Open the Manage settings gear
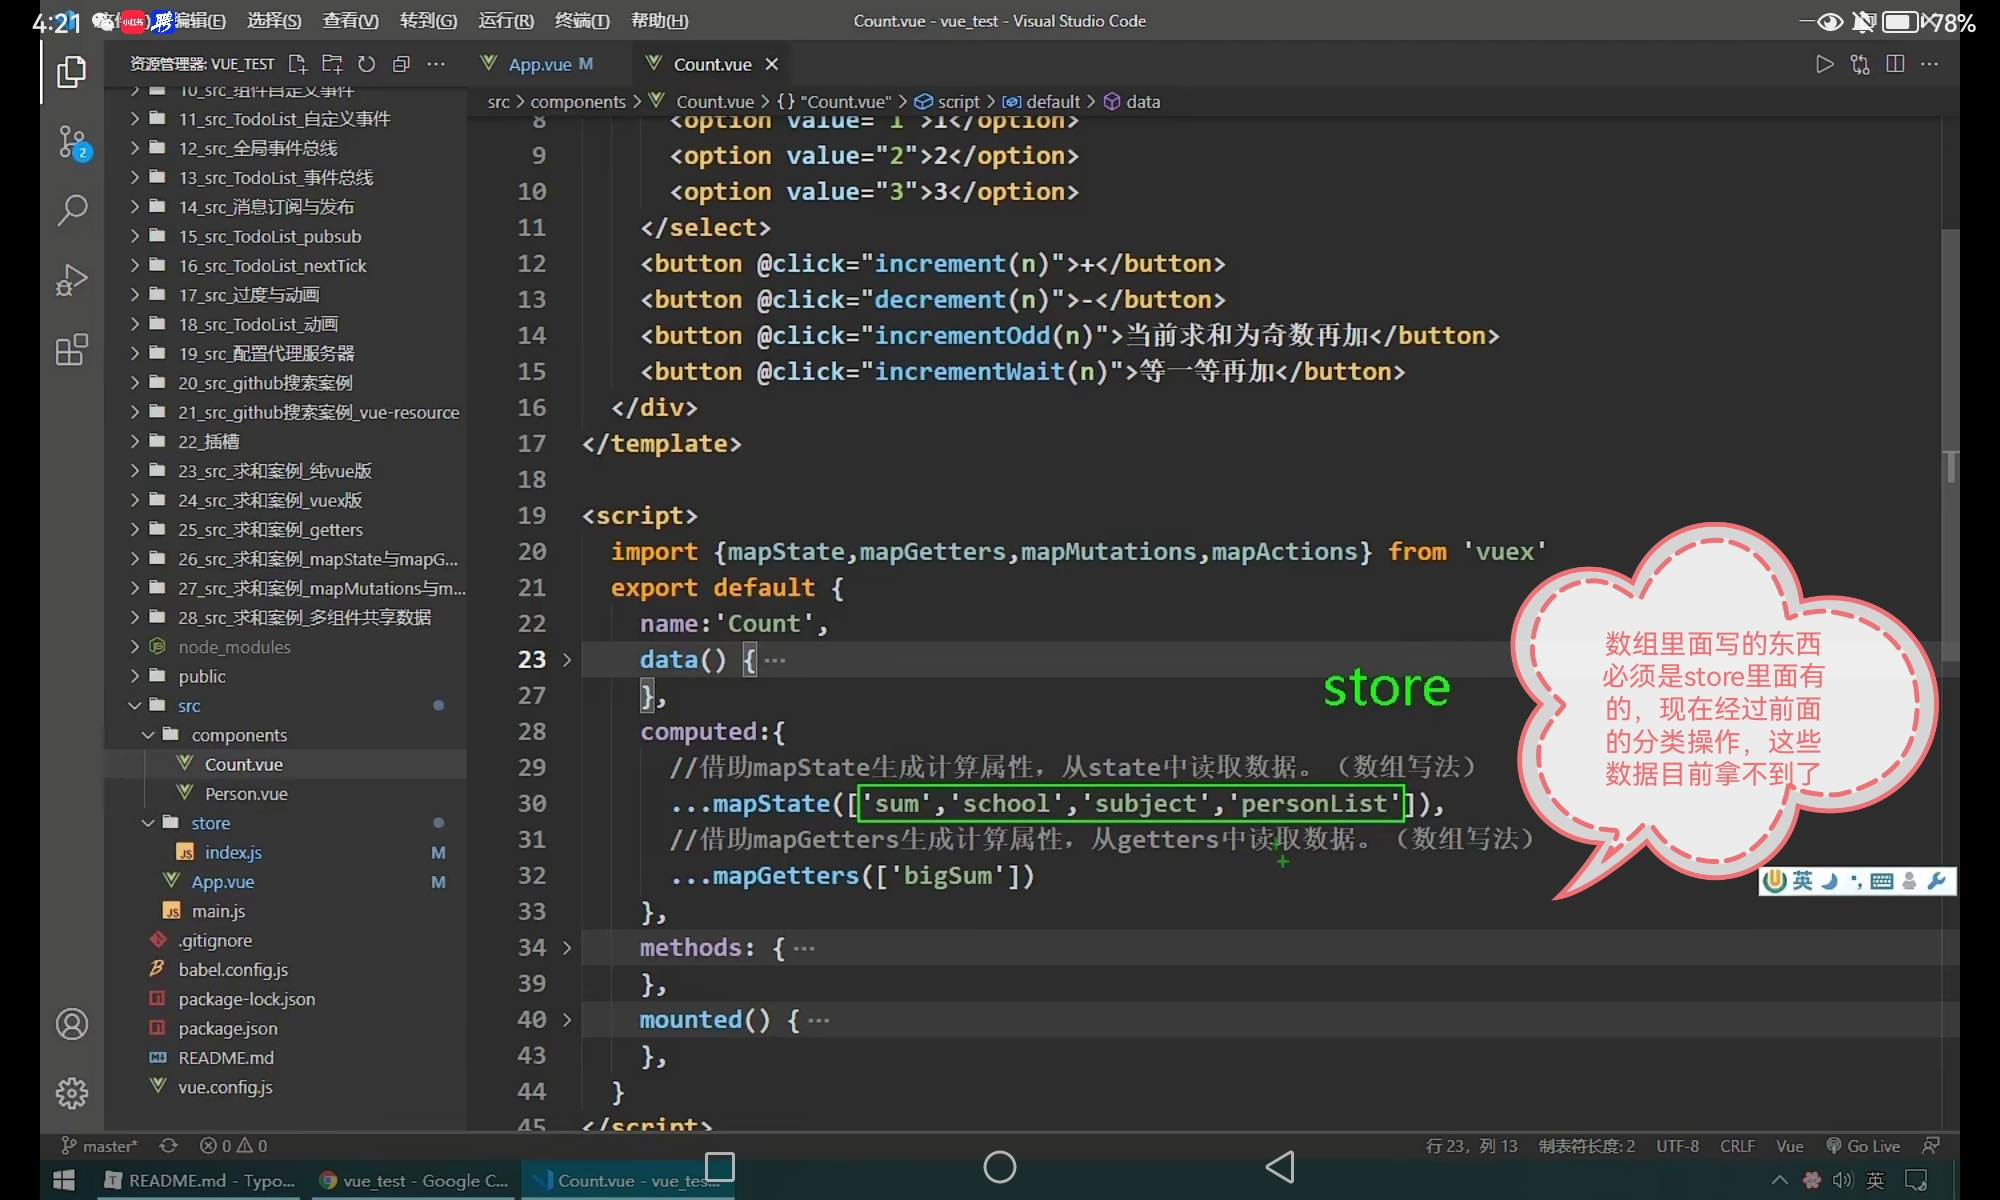This screenshot has height=1200, width=2000. (x=72, y=1093)
